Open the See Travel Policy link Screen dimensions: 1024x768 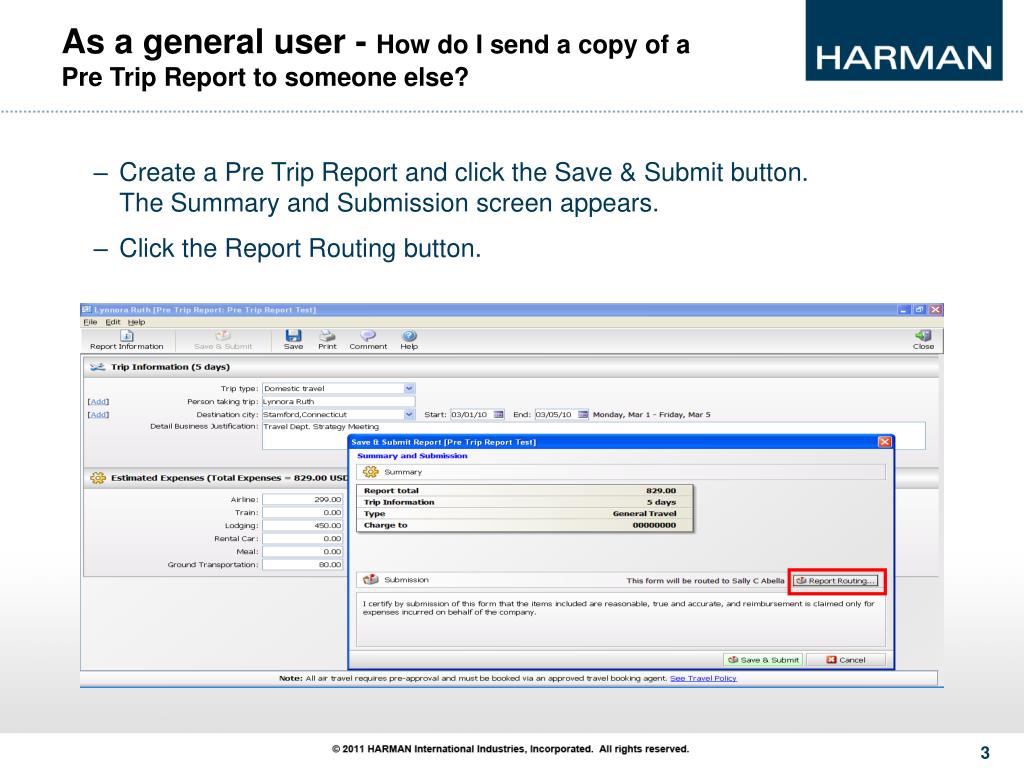[703, 679]
